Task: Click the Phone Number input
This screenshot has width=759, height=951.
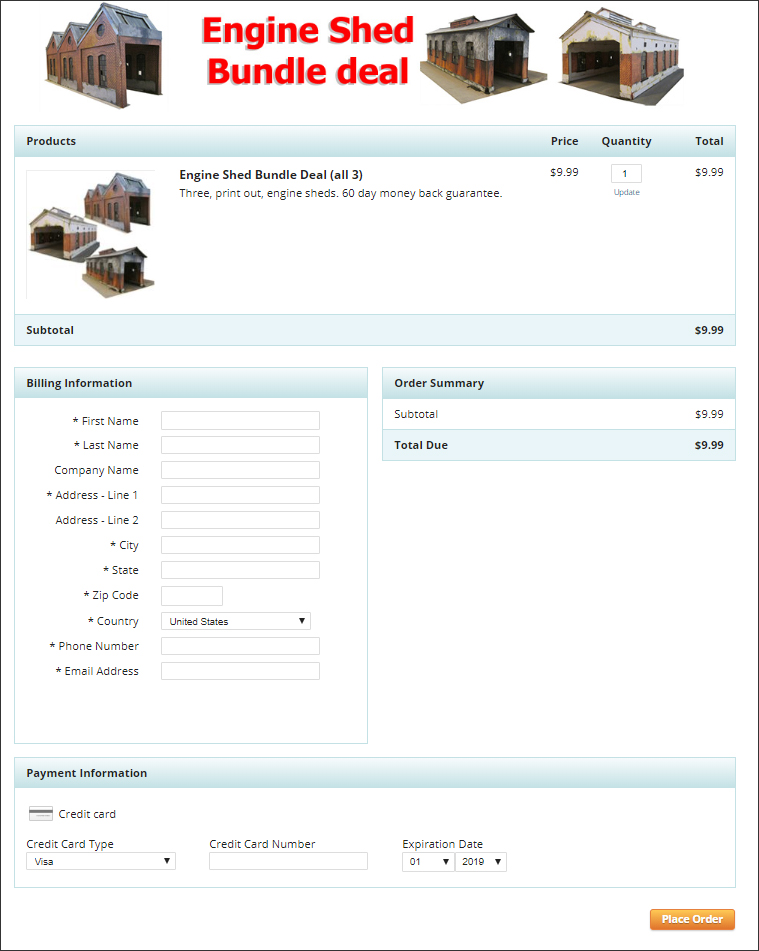Action: coord(240,646)
